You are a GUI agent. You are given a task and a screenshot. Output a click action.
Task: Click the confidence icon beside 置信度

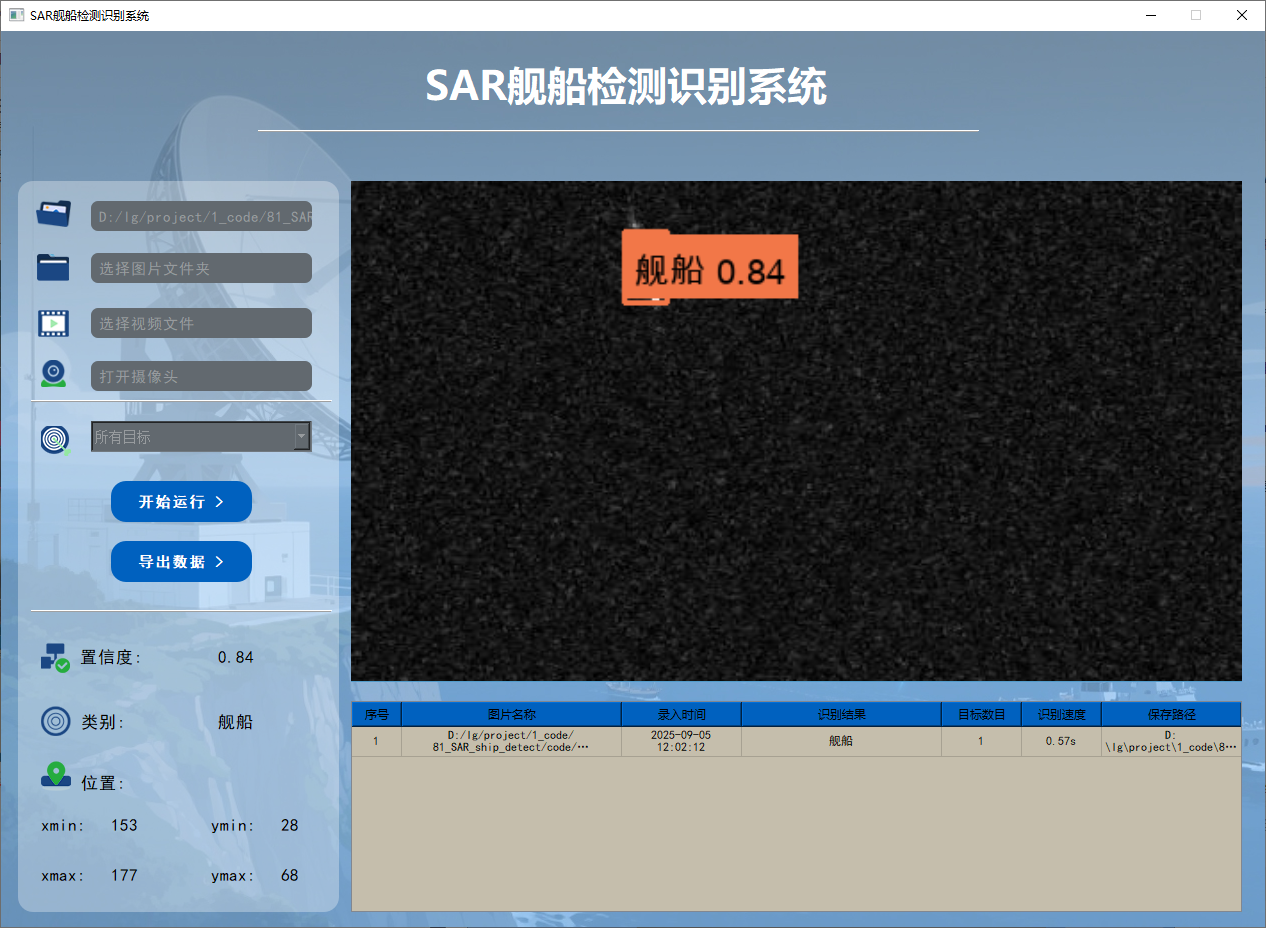(x=55, y=657)
